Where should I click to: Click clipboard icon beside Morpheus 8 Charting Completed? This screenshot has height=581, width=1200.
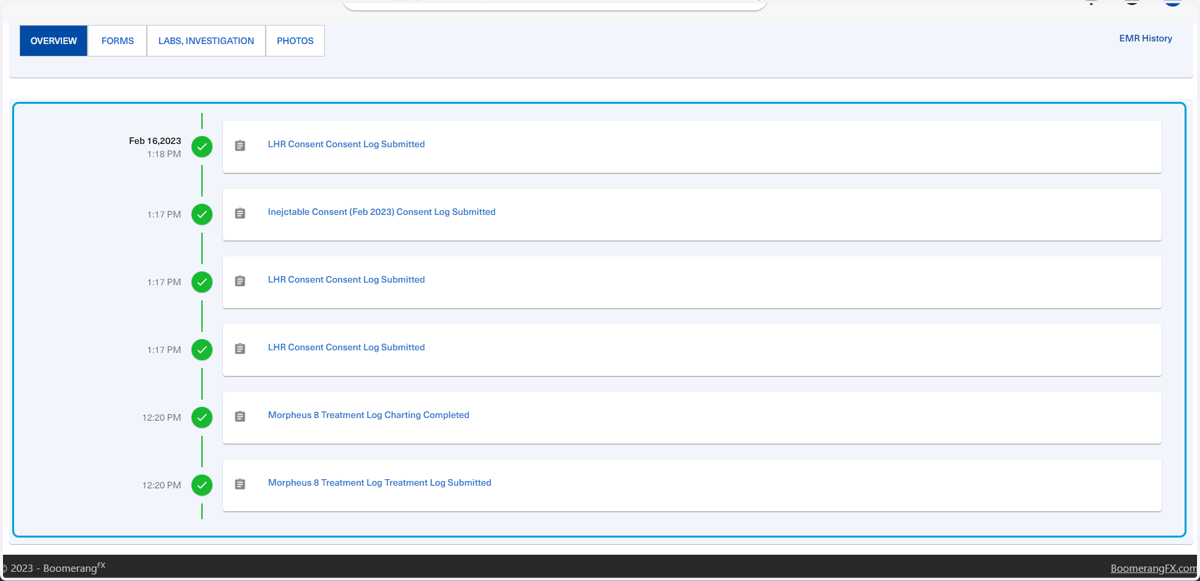(x=240, y=417)
